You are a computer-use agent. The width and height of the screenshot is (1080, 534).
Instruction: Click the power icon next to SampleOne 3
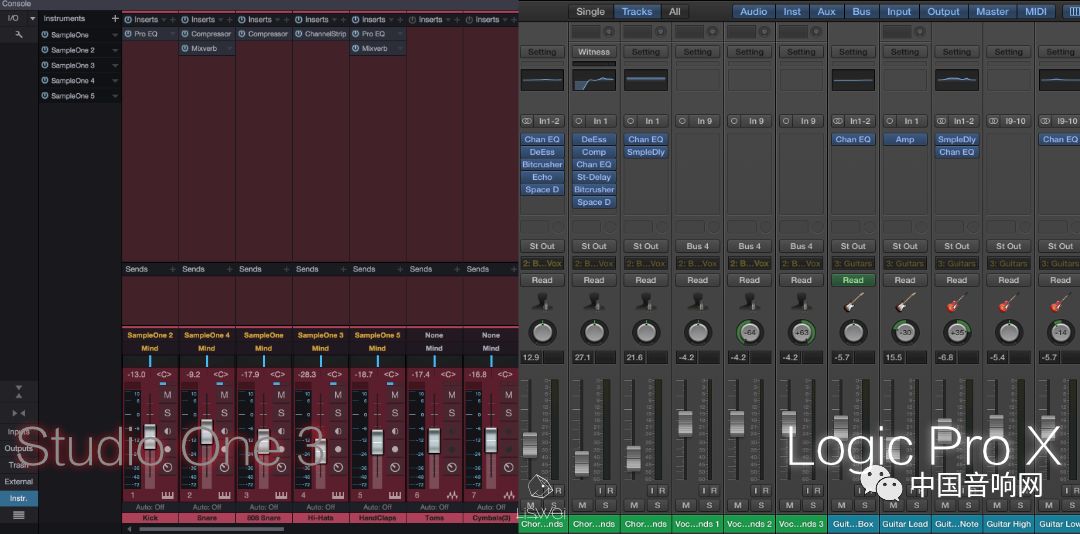(45, 65)
